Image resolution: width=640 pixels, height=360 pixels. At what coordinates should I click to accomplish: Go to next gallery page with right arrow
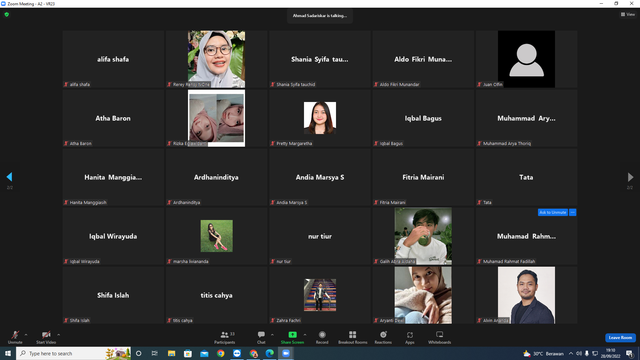[630, 177]
